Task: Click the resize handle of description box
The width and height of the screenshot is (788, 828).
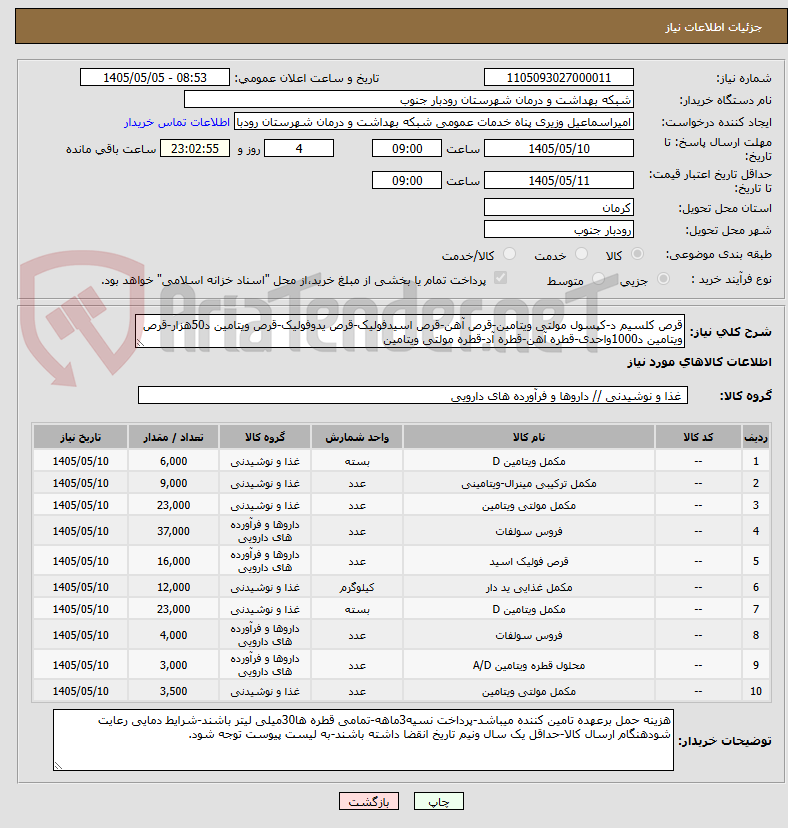Action: coord(140,343)
